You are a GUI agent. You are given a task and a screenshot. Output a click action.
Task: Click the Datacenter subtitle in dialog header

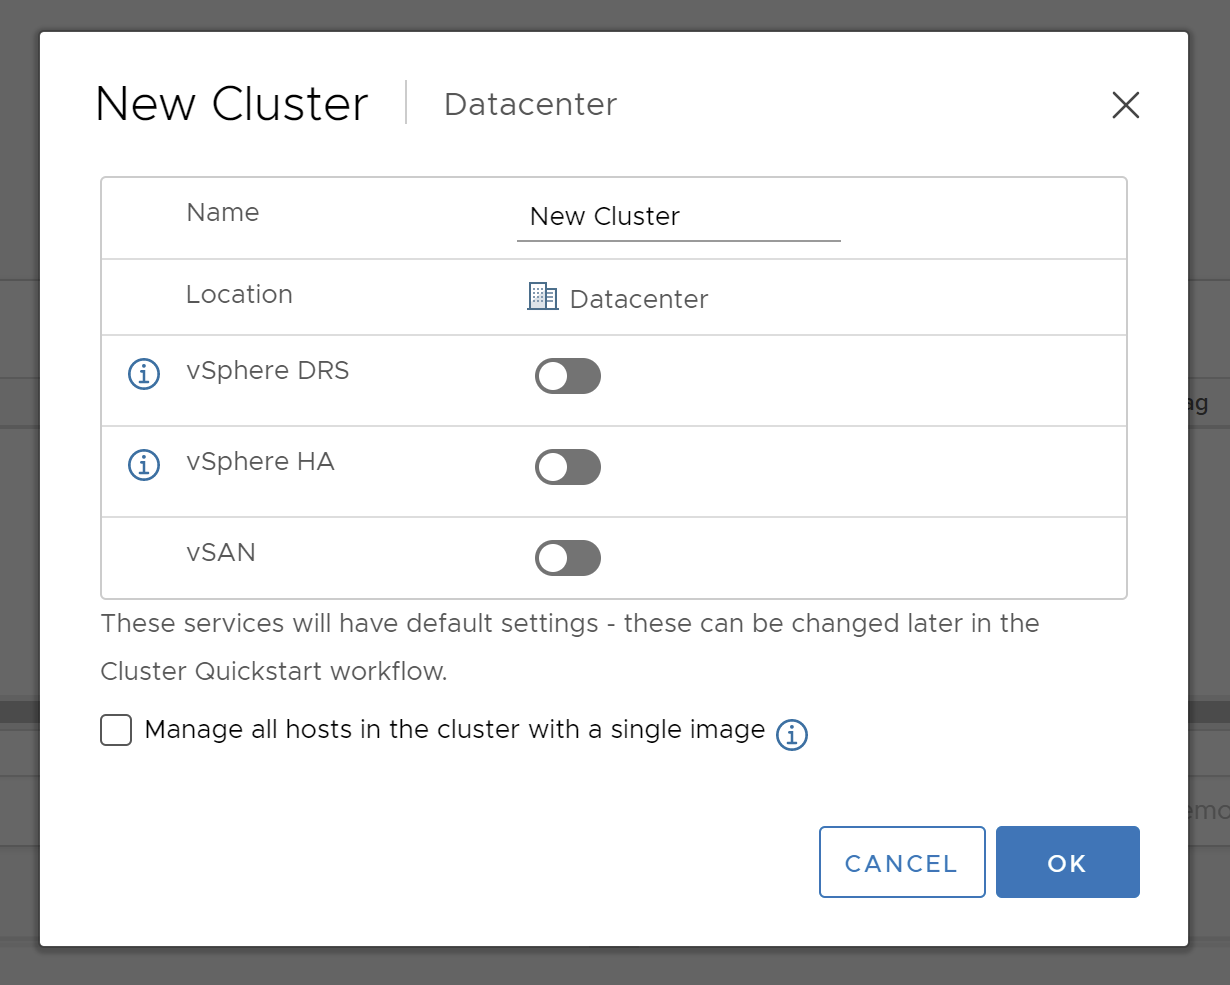click(x=530, y=105)
